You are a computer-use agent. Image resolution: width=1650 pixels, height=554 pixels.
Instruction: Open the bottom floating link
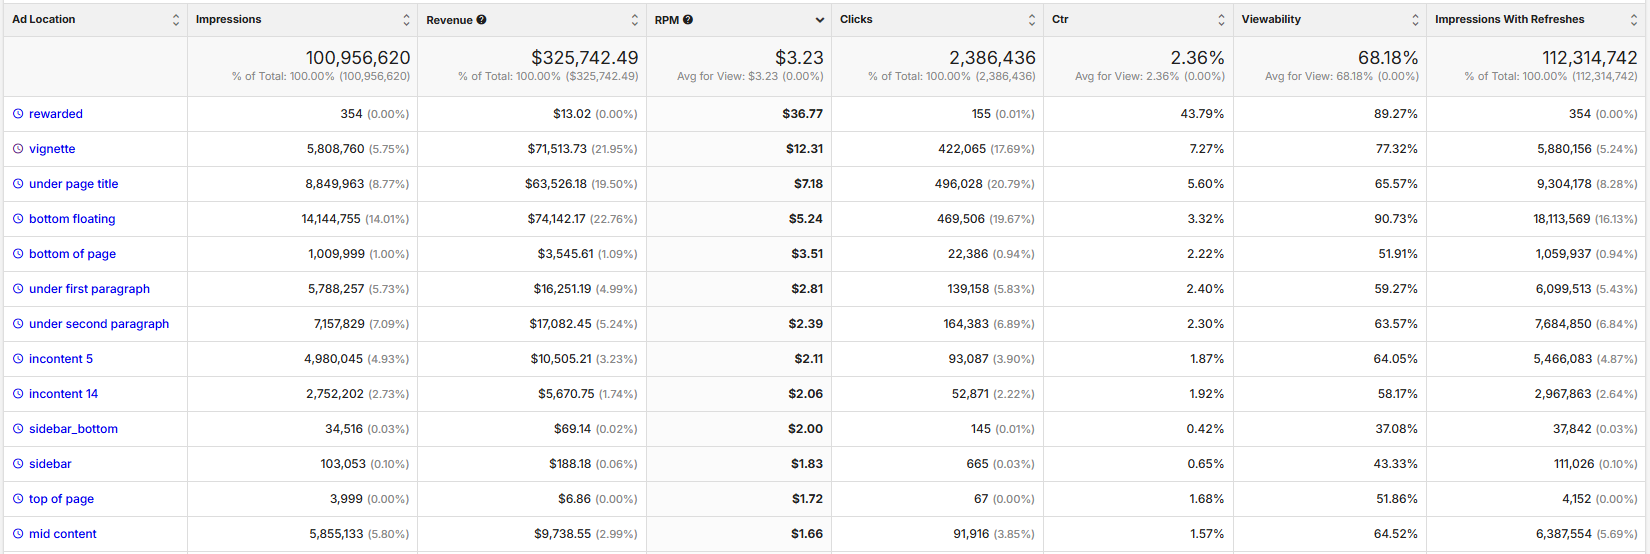(x=72, y=219)
